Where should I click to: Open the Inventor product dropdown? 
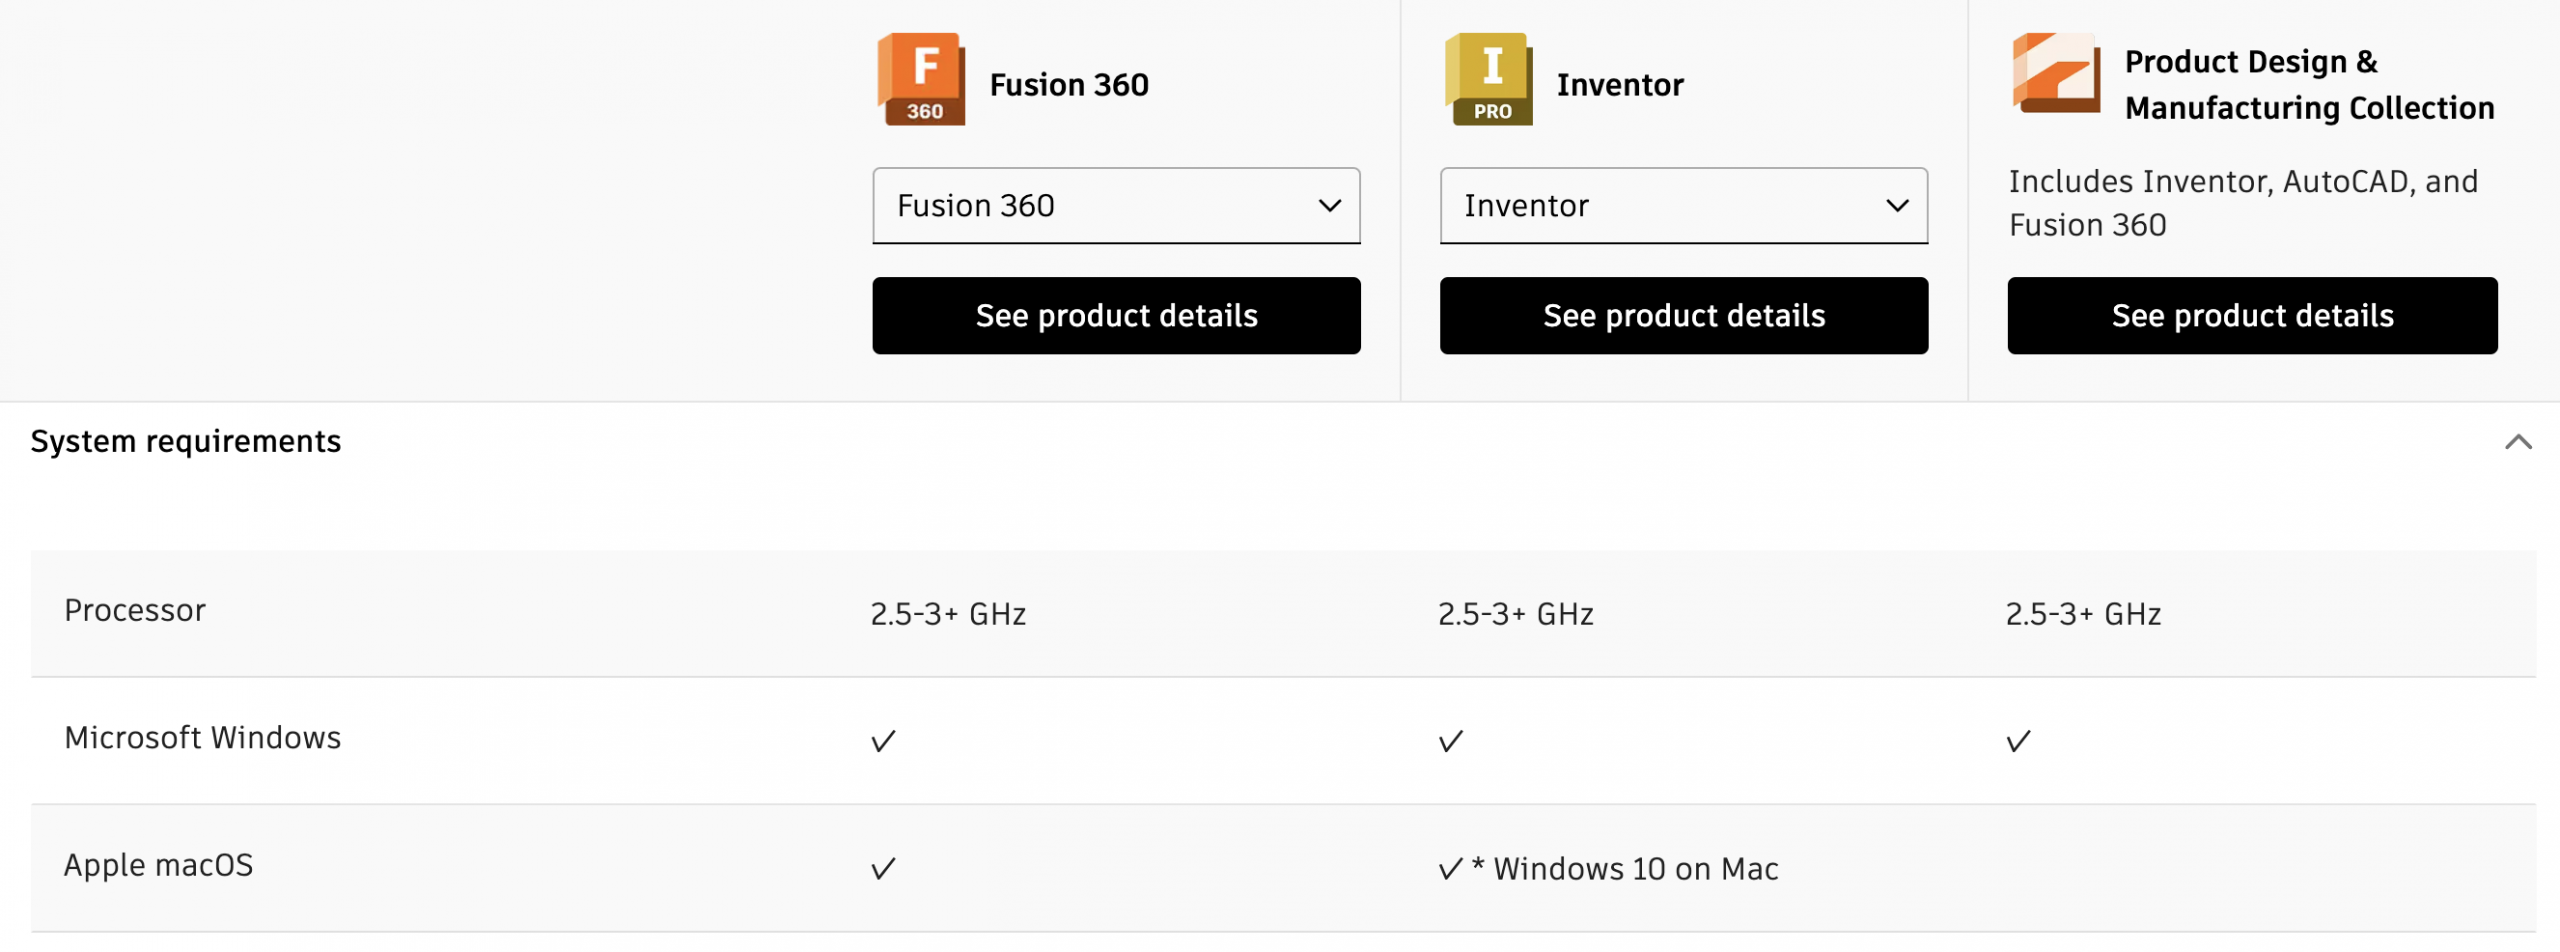tap(1684, 206)
